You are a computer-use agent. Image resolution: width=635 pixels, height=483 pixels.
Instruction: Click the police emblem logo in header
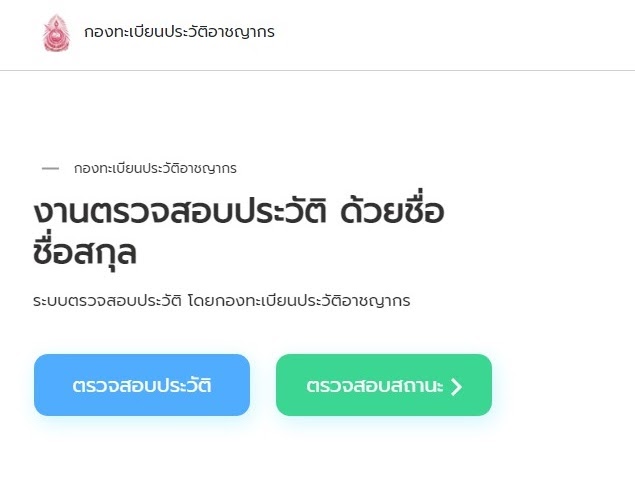click(56, 33)
